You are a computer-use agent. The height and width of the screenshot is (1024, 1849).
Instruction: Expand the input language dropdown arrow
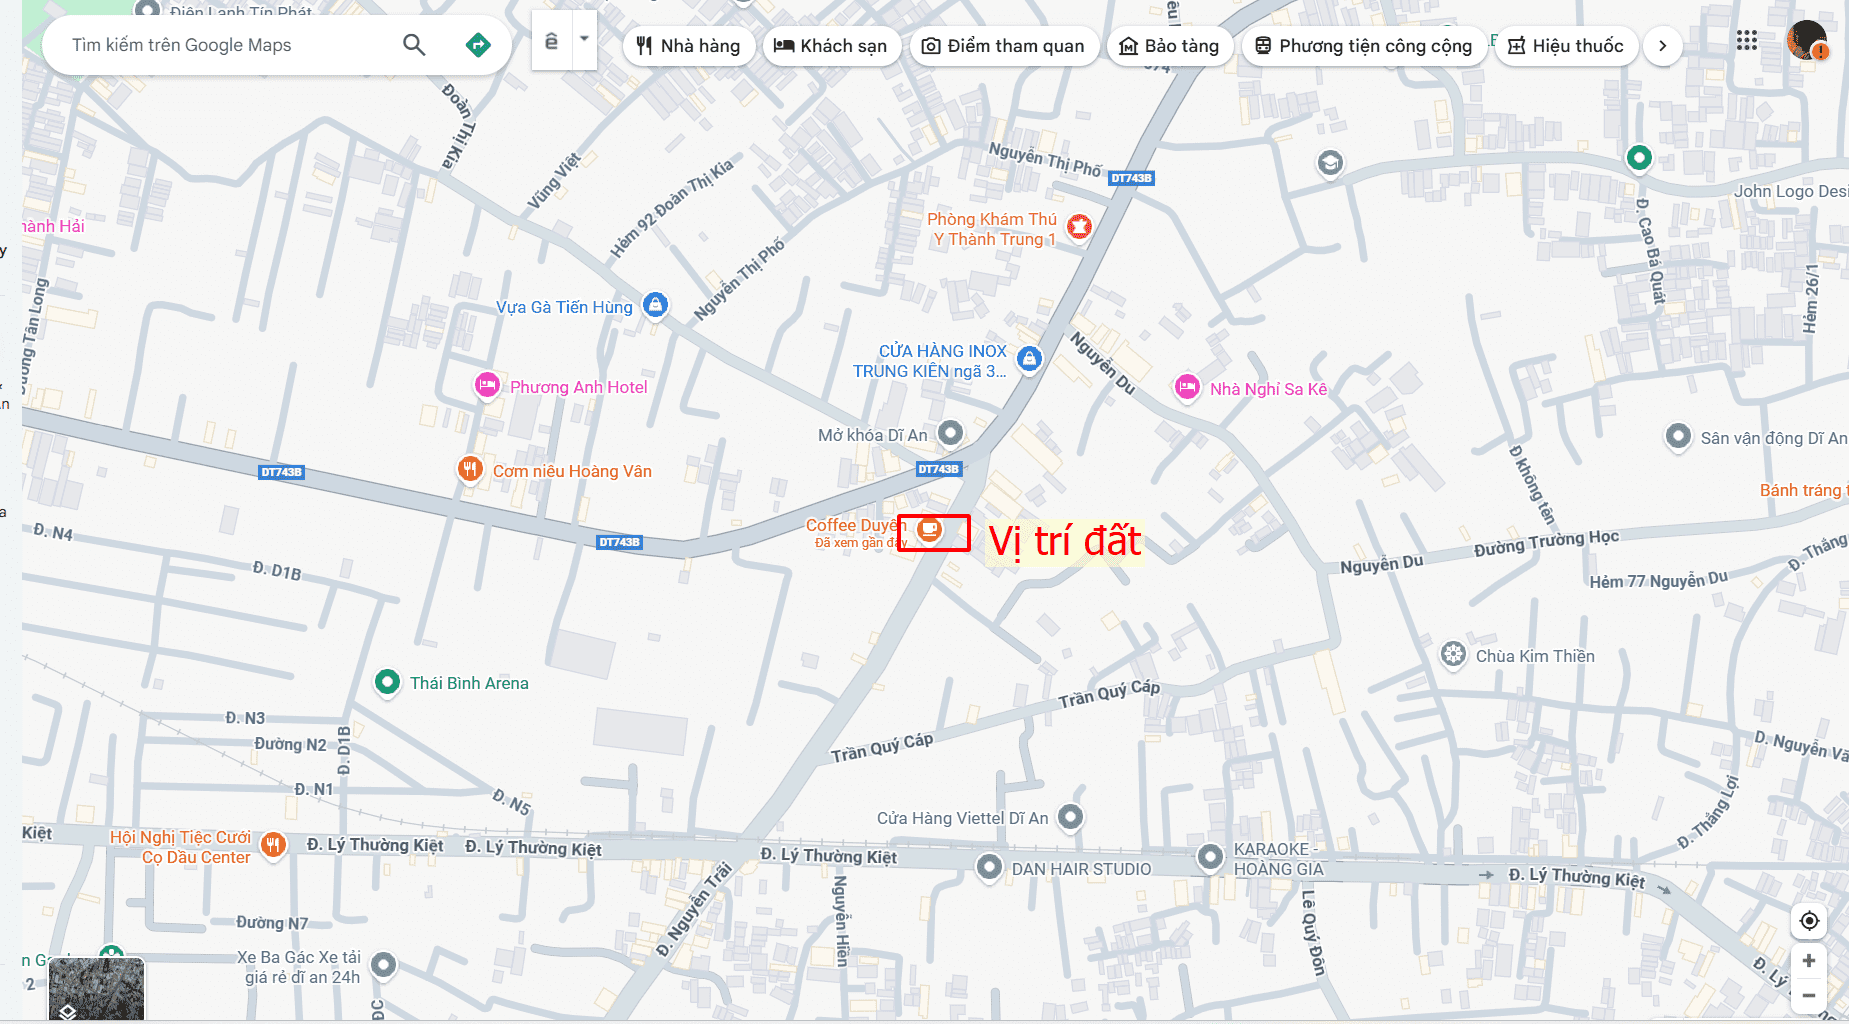[584, 40]
